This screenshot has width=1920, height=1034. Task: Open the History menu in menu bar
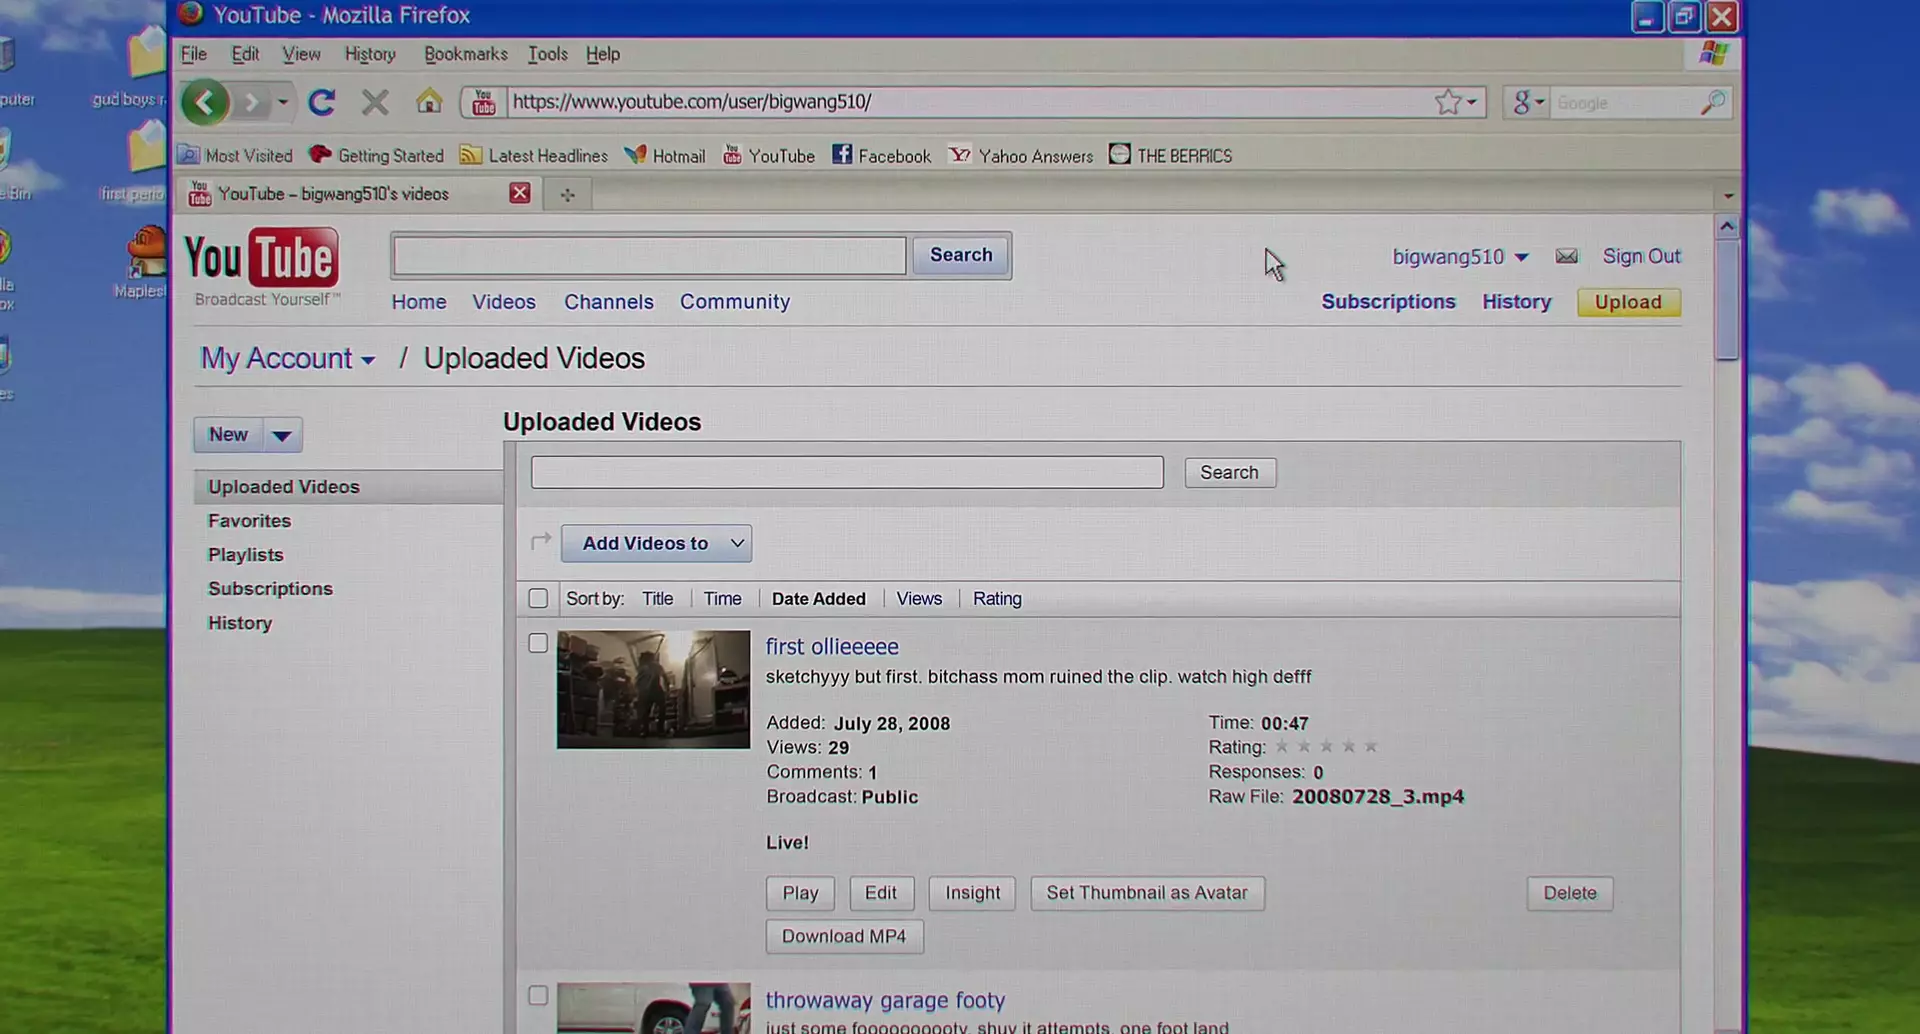click(x=370, y=54)
